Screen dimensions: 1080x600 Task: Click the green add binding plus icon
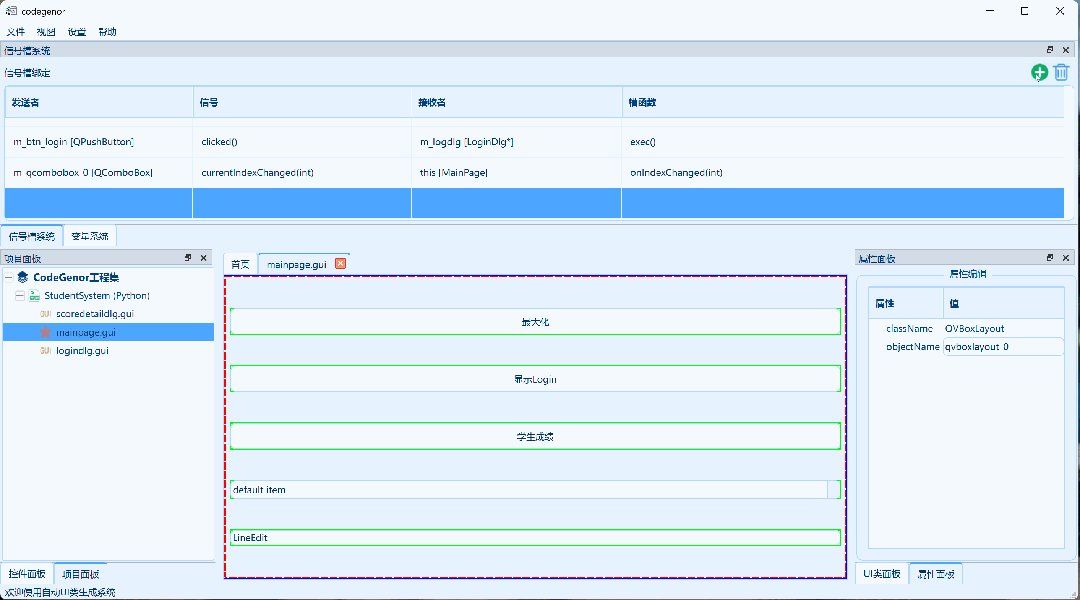click(1039, 72)
